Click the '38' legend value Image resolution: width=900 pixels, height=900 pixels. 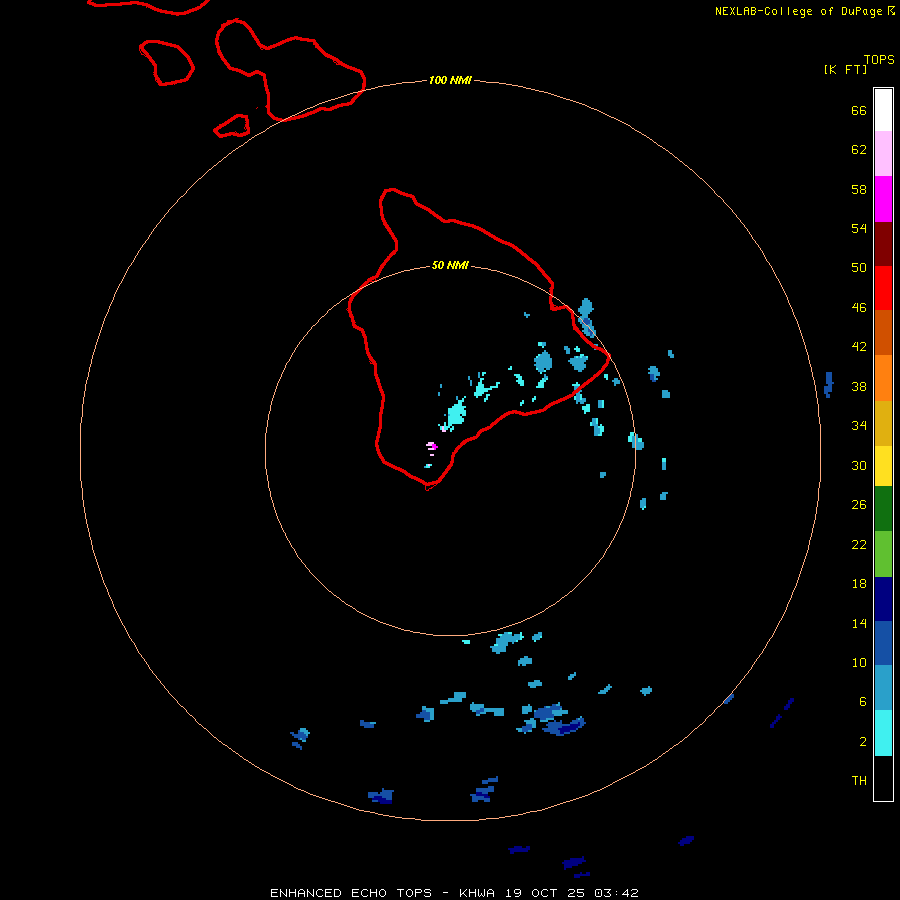click(859, 386)
